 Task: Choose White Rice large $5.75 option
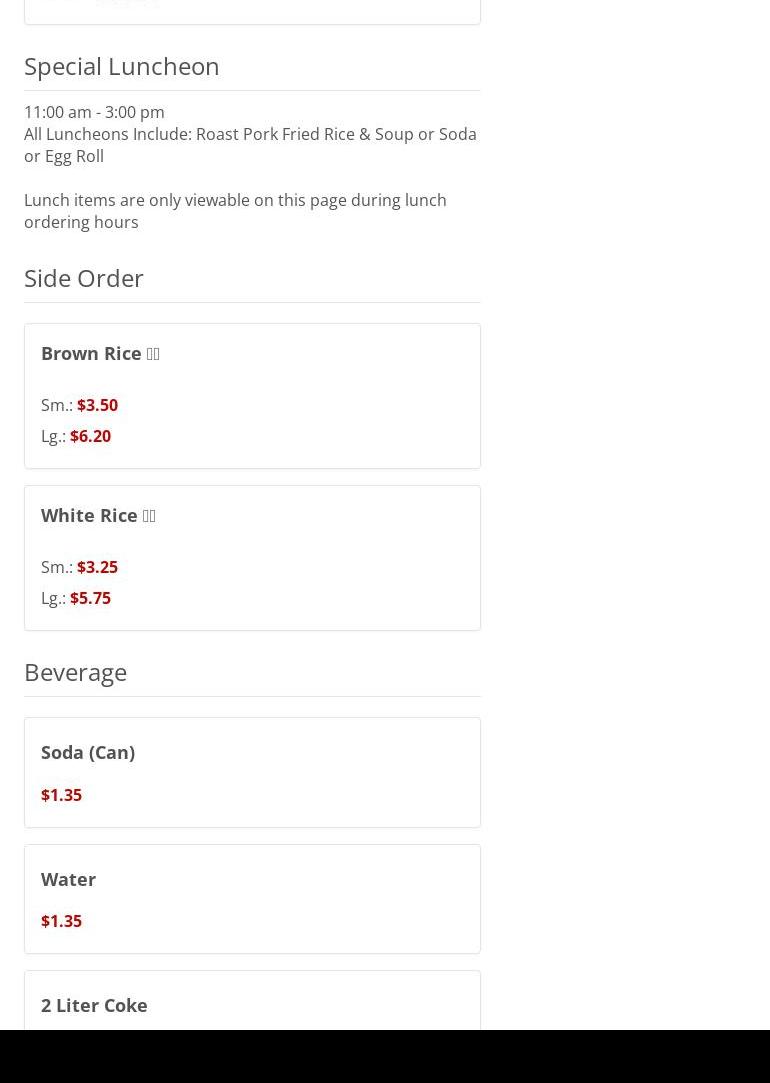click(90, 598)
